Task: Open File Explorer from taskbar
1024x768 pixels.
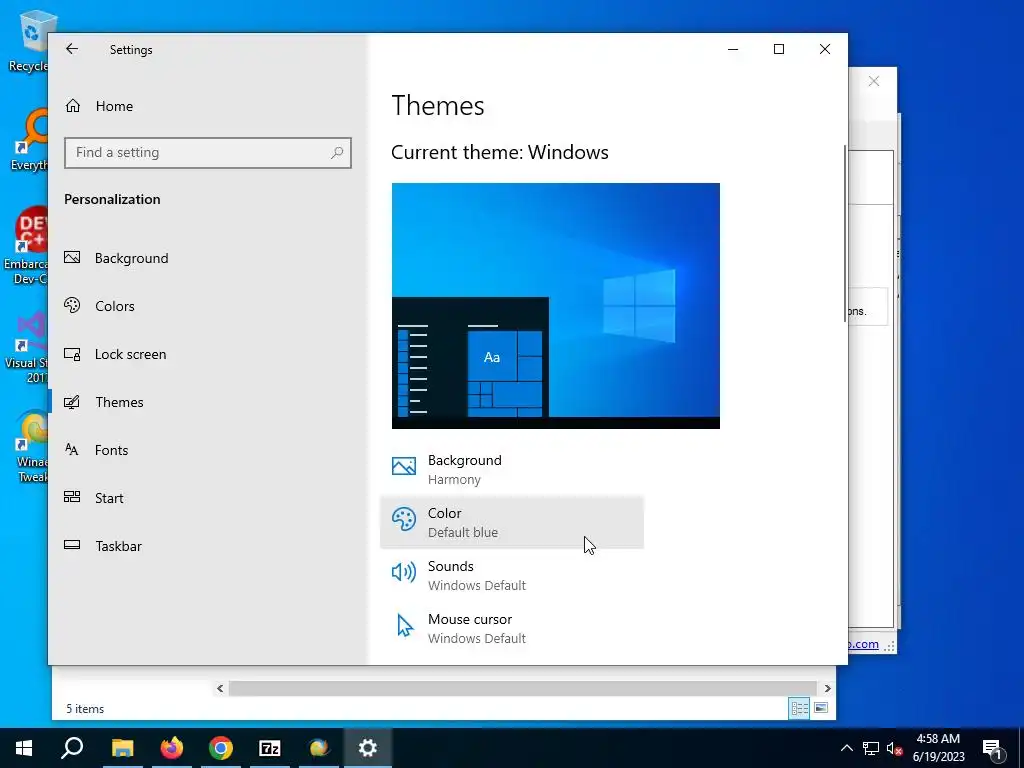Action: pos(122,748)
